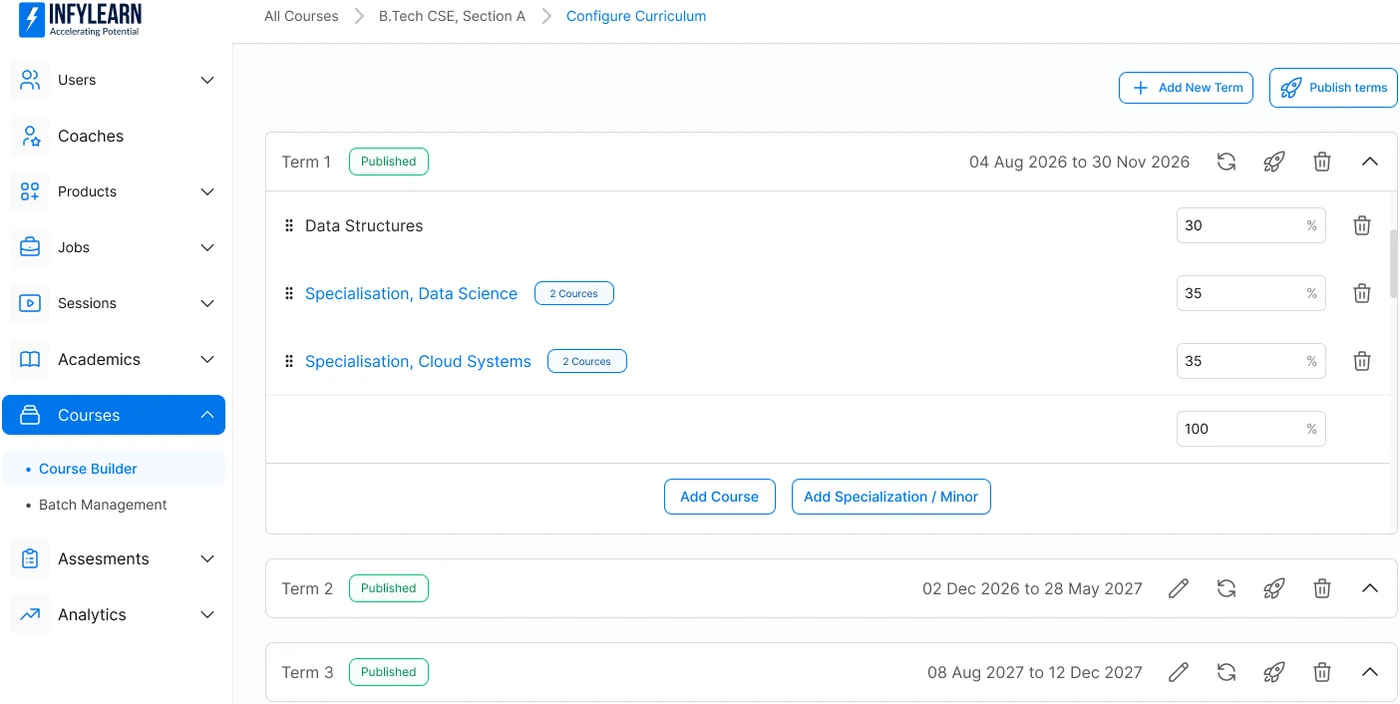Viewport: 1400px width, 704px height.
Task: Click Term 2 date range text
Action: [1032, 589]
